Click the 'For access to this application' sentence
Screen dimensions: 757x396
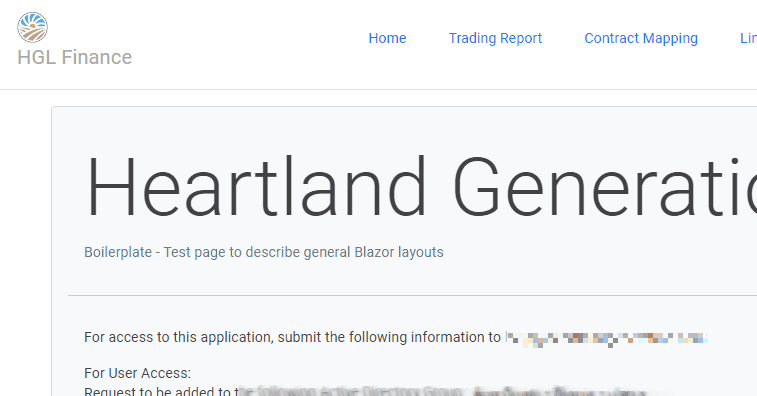click(292, 337)
